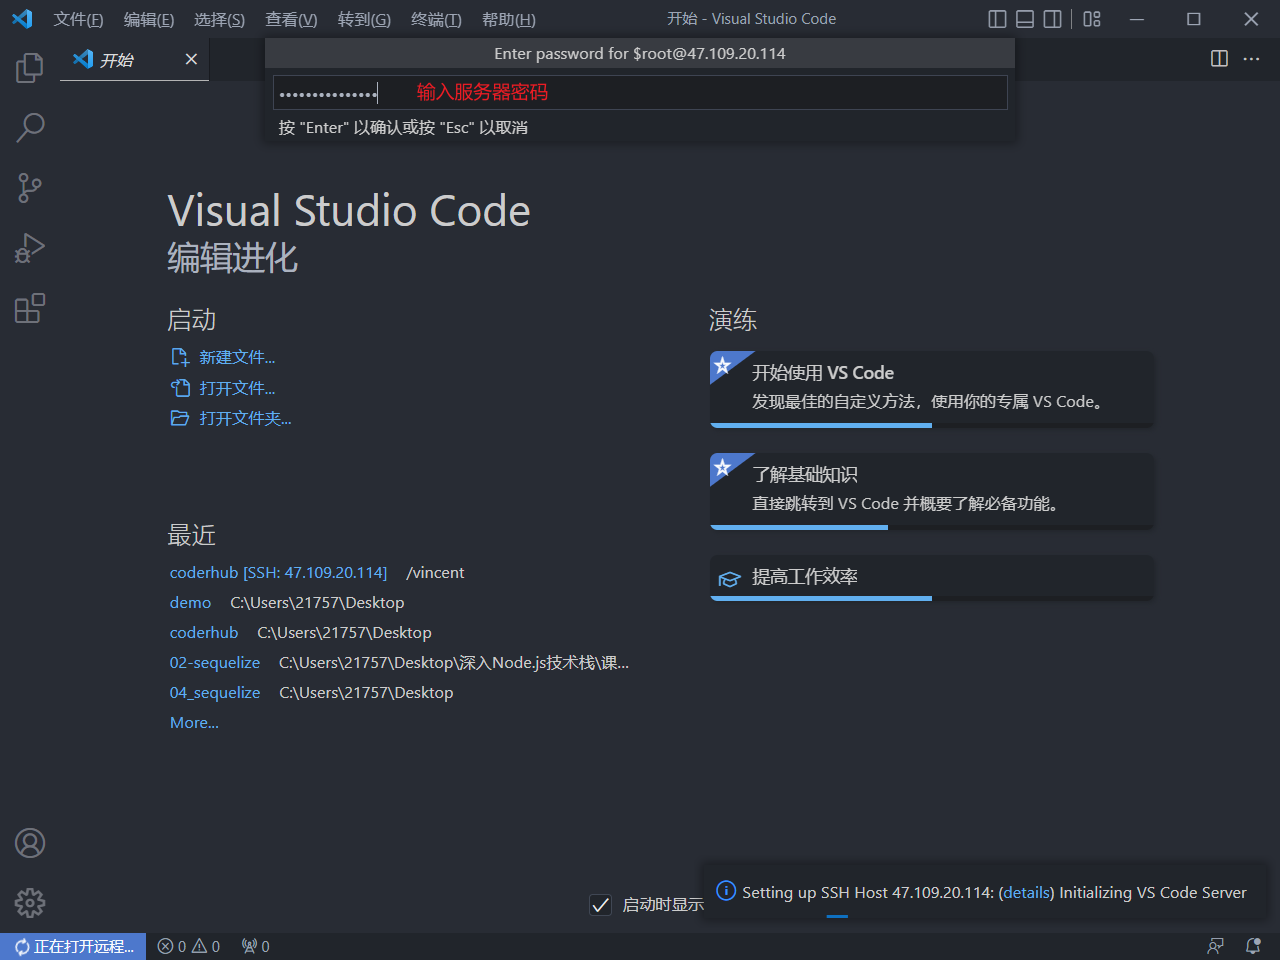The width and height of the screenshot is (1280, 960).
Task: Open recent coderhub on Desktop
Action: [x=204, y=632]
